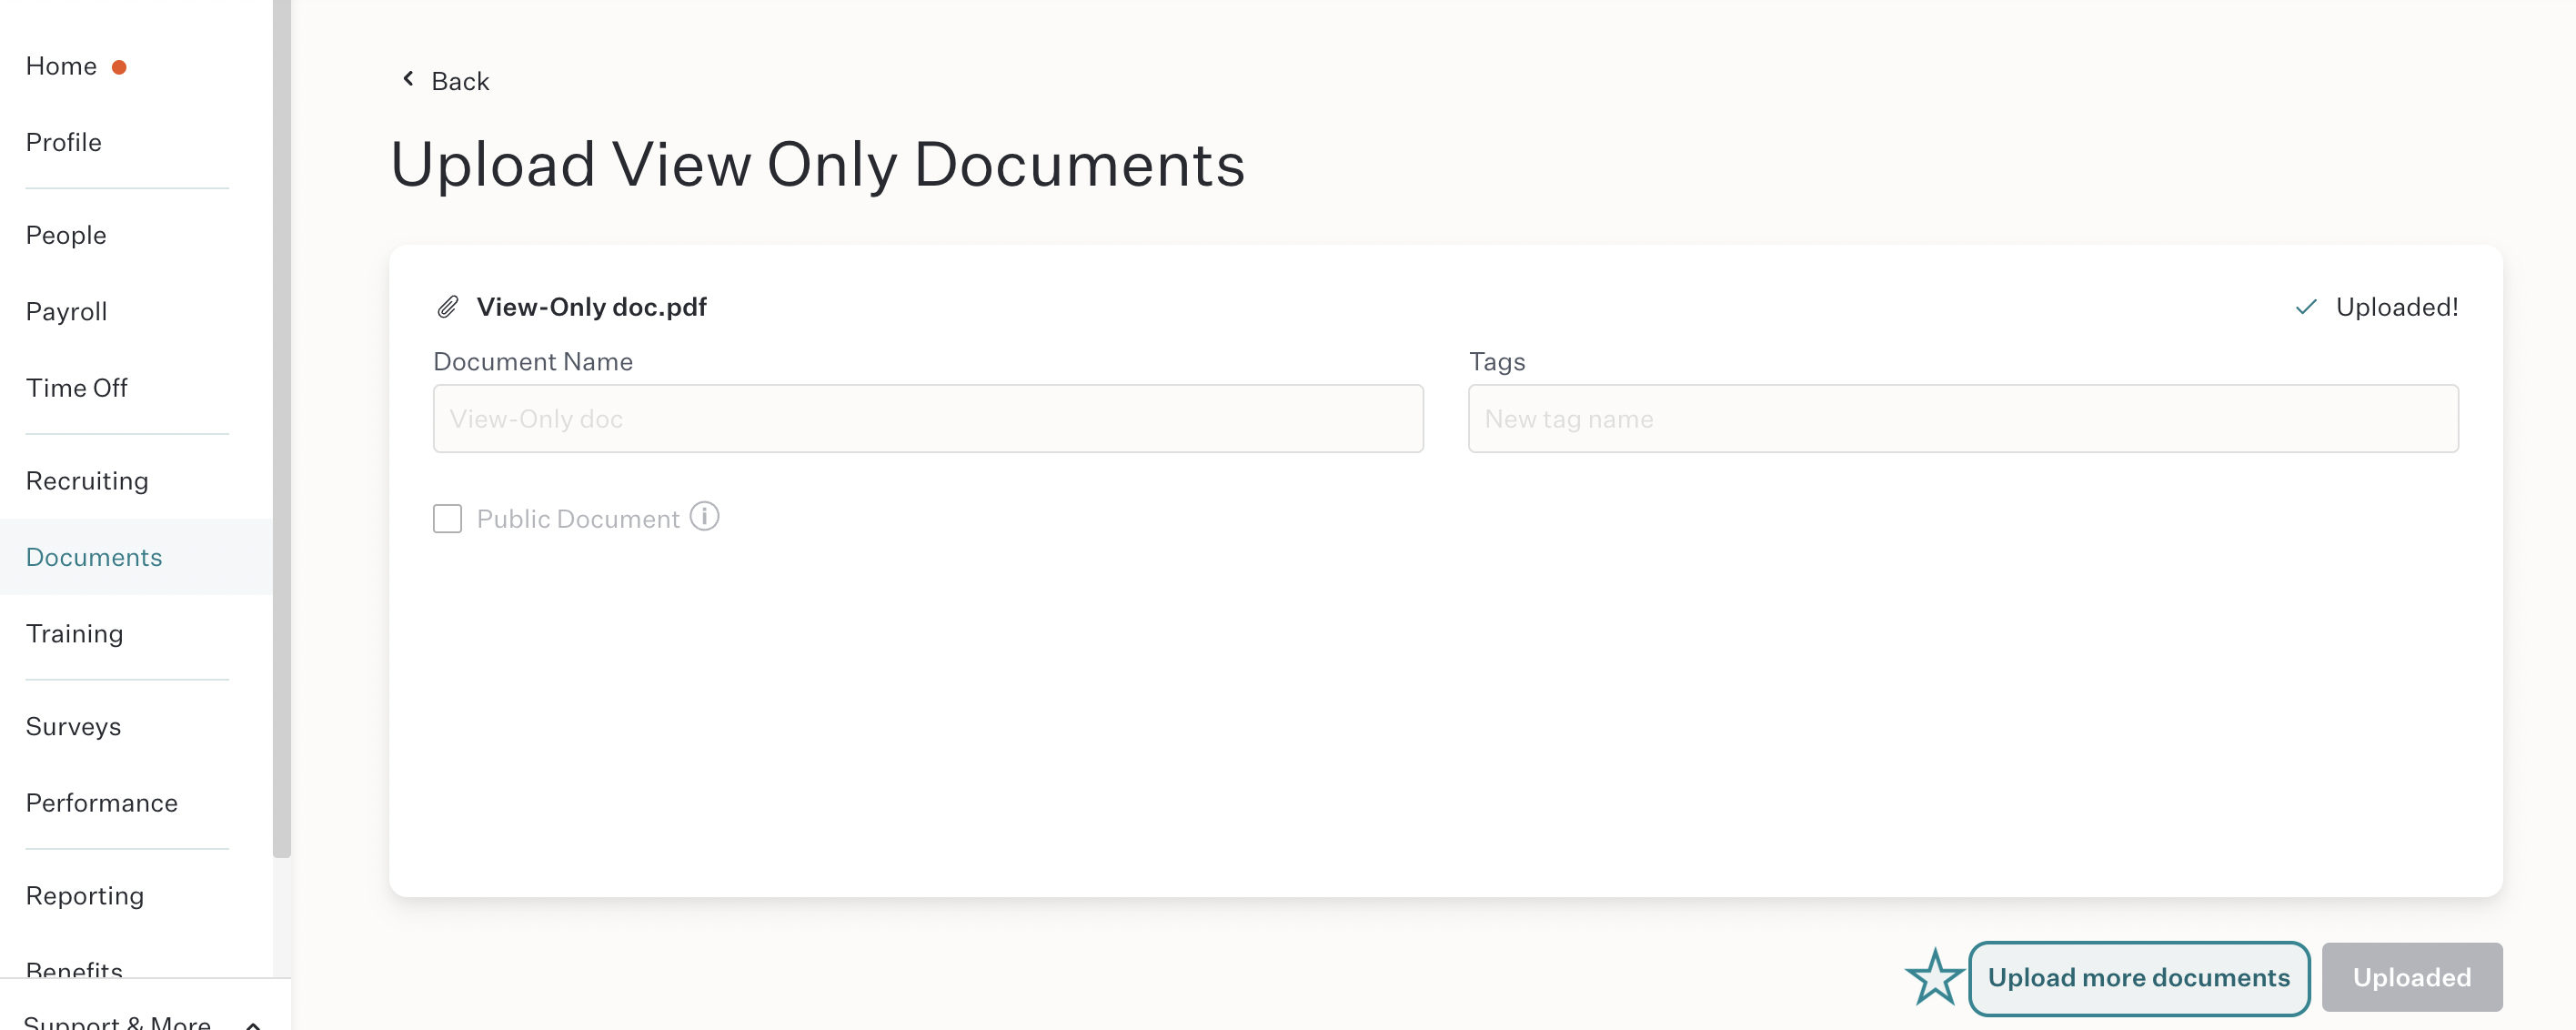The height and width of the screenshot is (1030, 2576).
Task: Click the Upload View Only Documents heading
Action: 817,165
